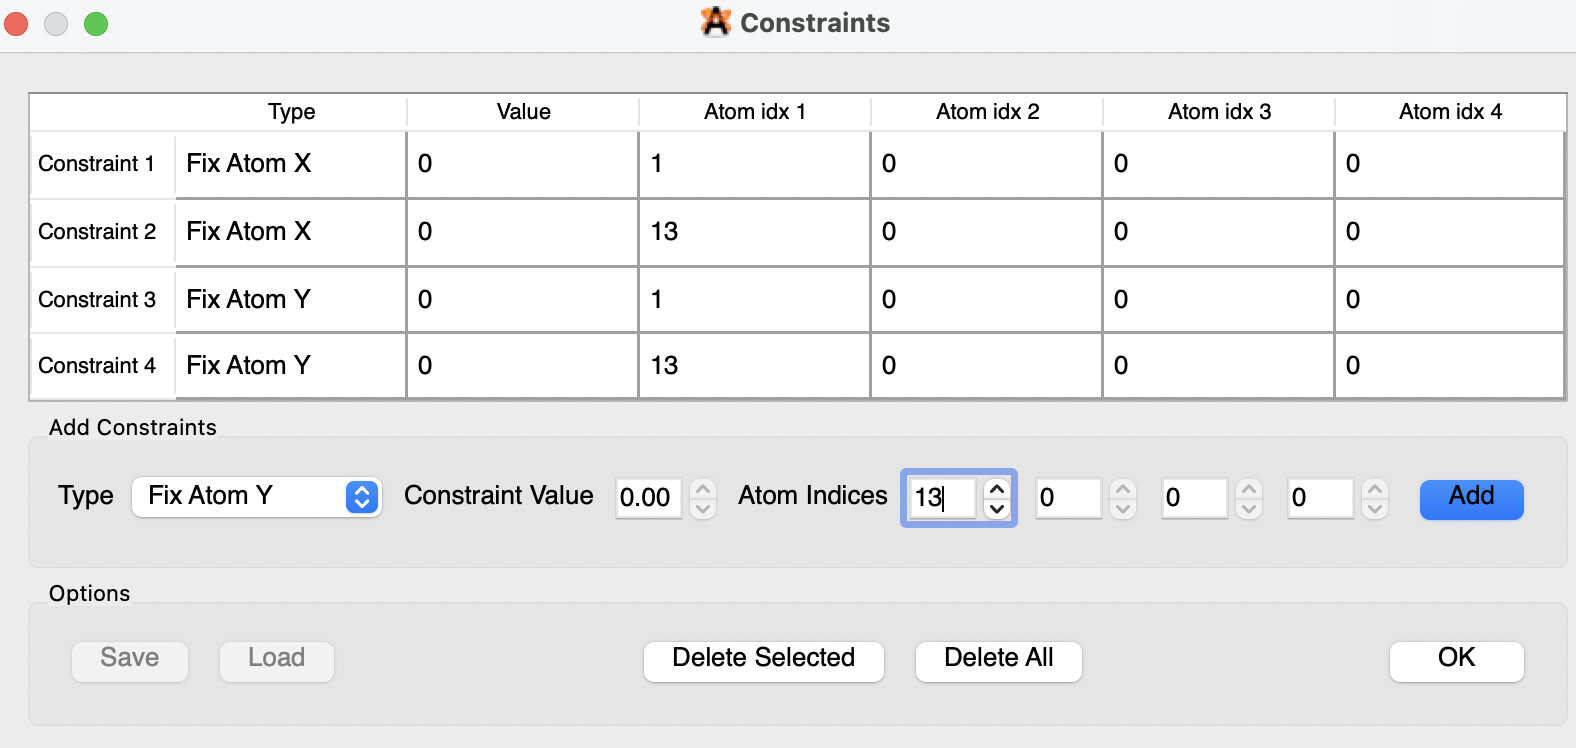
Task: Confirm with the OK button
Action: point(1456,661)
